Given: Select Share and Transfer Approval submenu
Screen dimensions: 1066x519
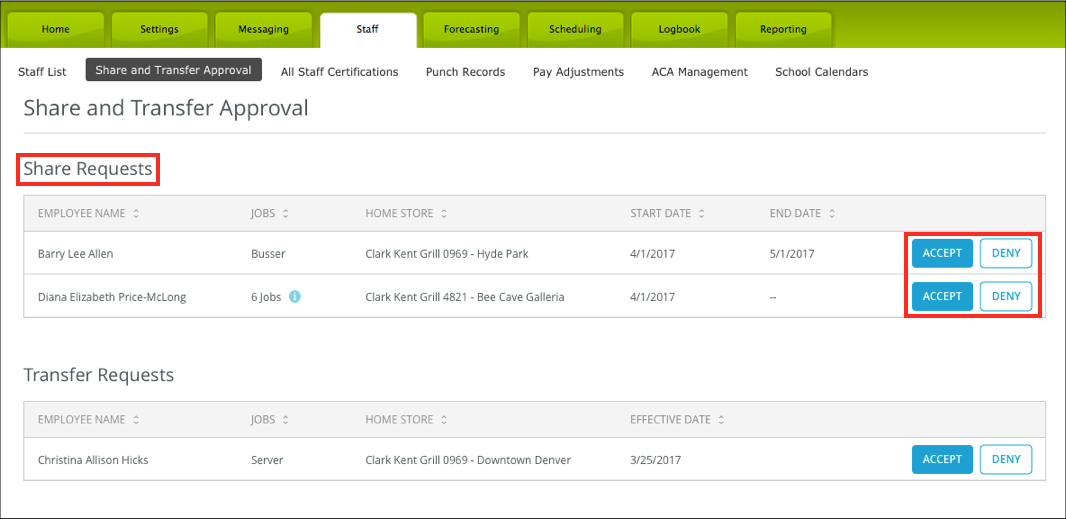Looking at the screenshot, I should click(x=173, y=70).
